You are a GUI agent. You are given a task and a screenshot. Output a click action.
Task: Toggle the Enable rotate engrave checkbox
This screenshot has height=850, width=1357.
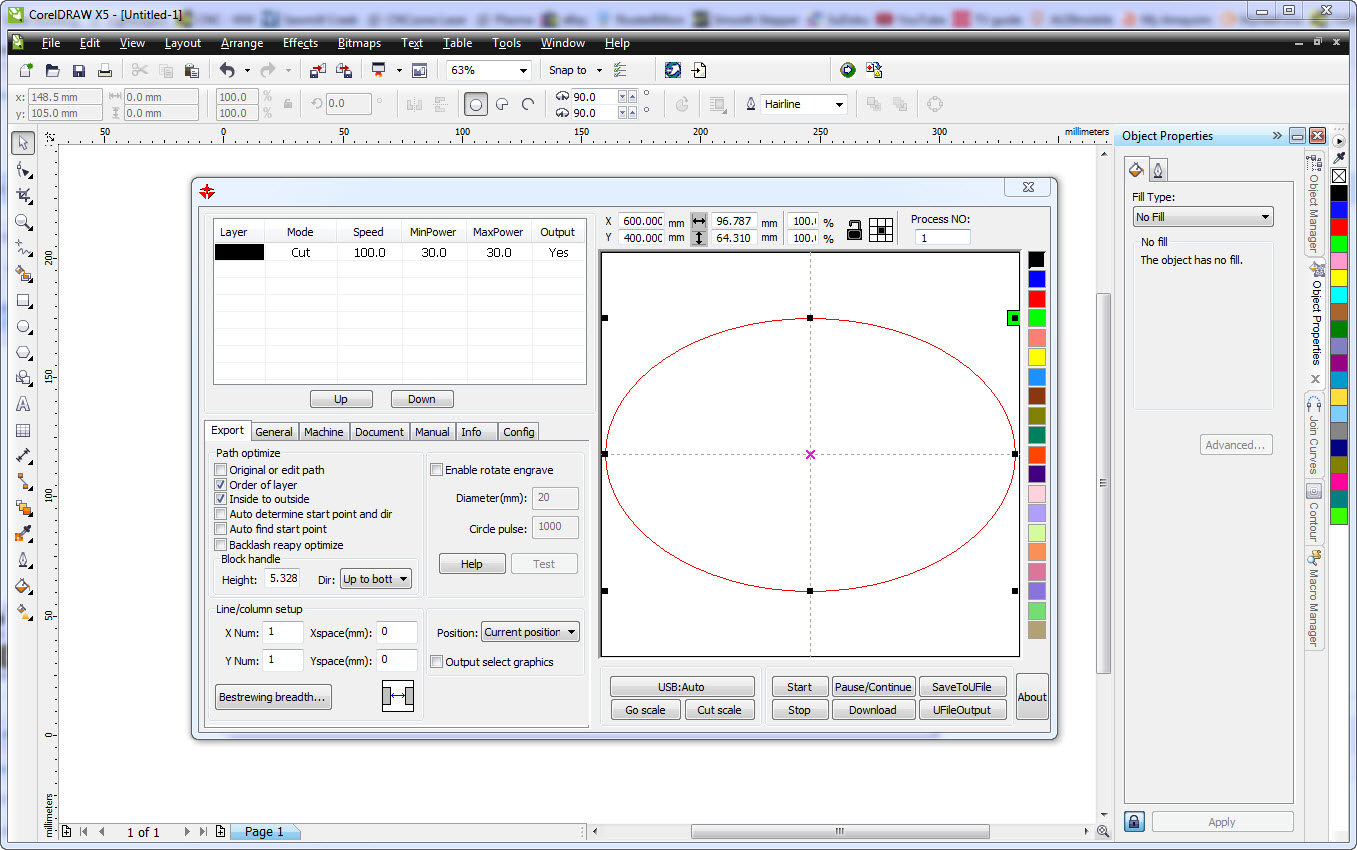click(436, 470)
